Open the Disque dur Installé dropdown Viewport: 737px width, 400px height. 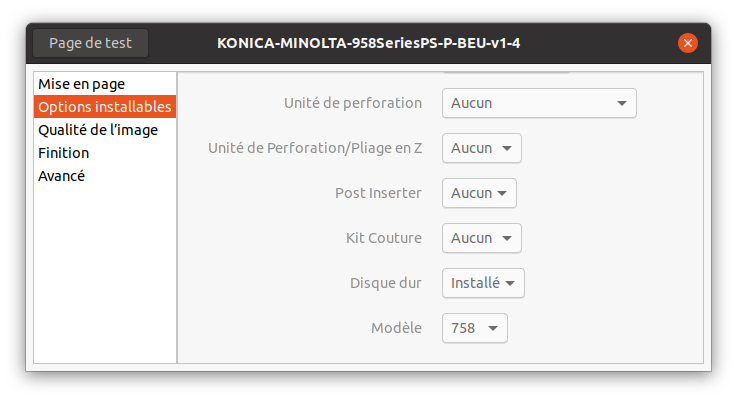click(483, 283)
